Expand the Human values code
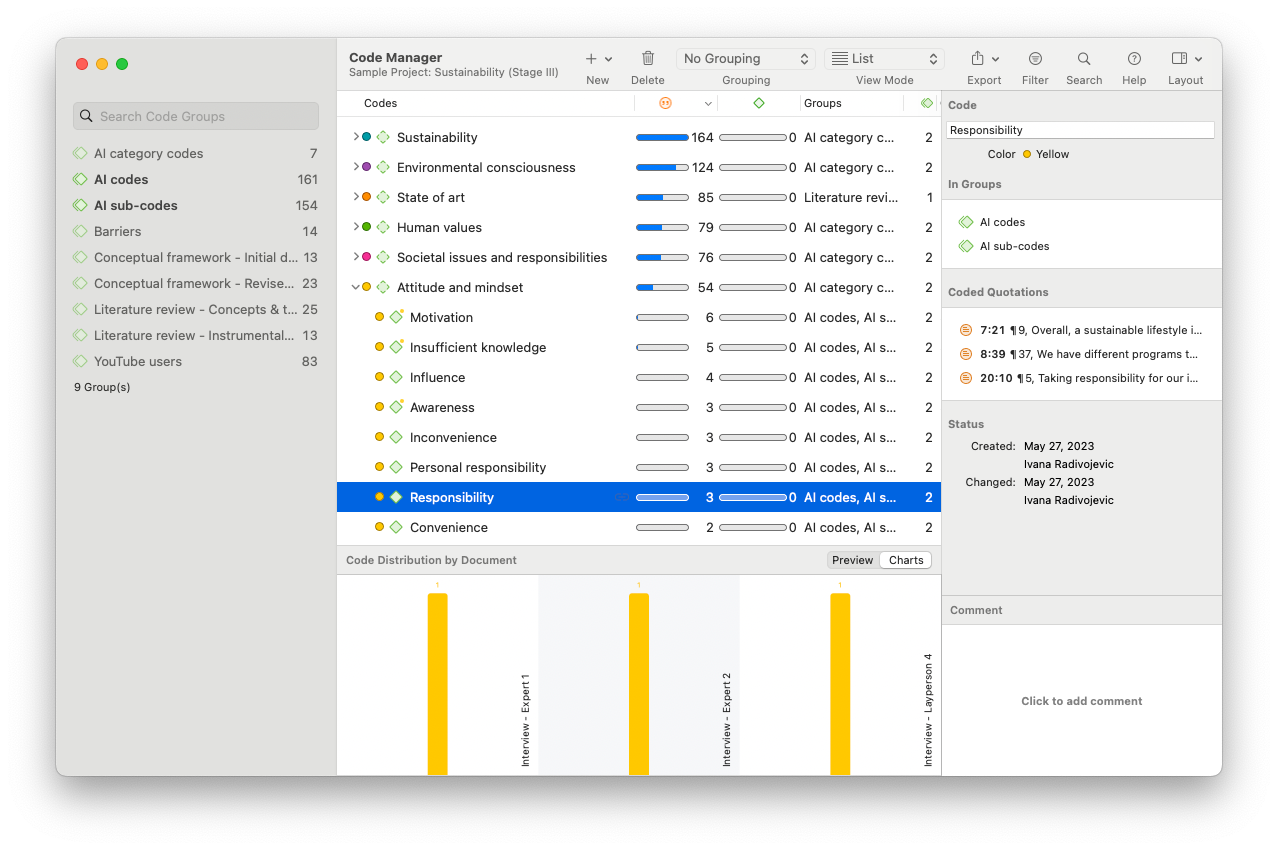 pos(355,227)
